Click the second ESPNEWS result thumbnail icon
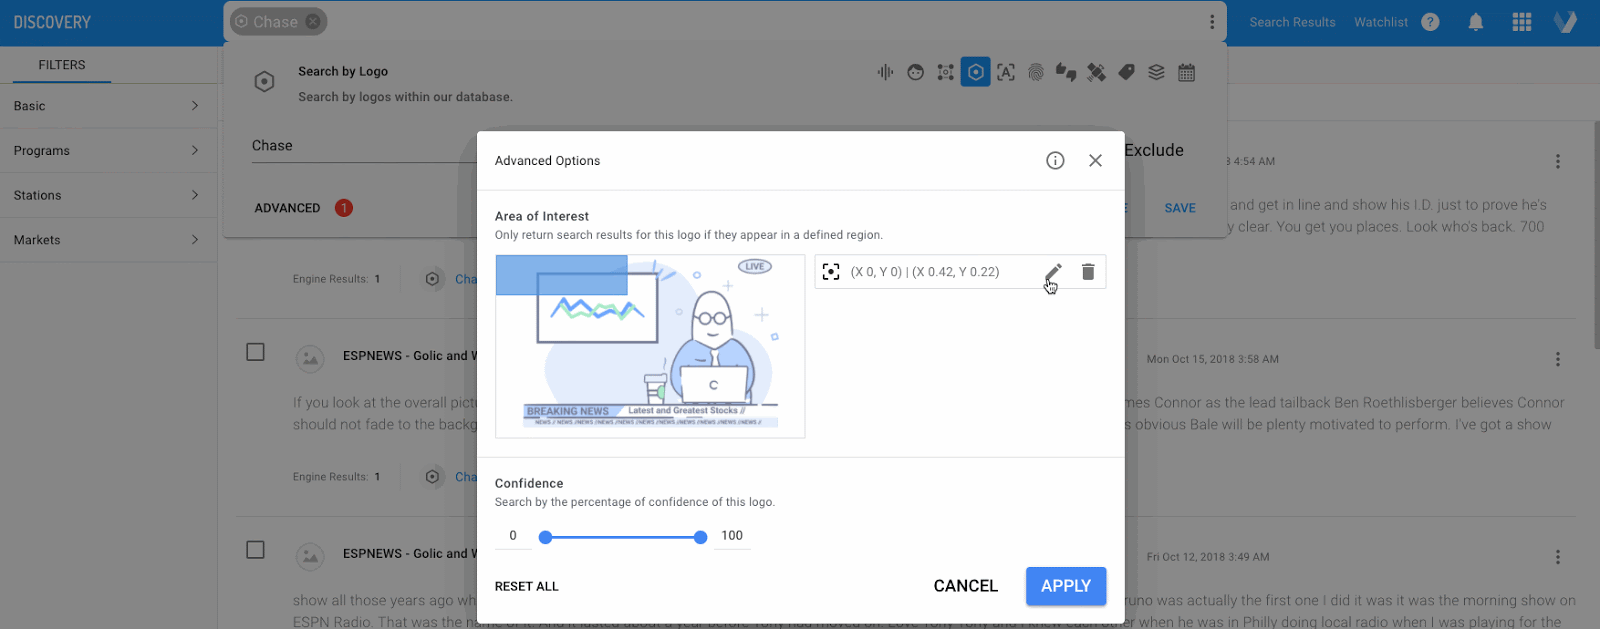 point(310,556)
